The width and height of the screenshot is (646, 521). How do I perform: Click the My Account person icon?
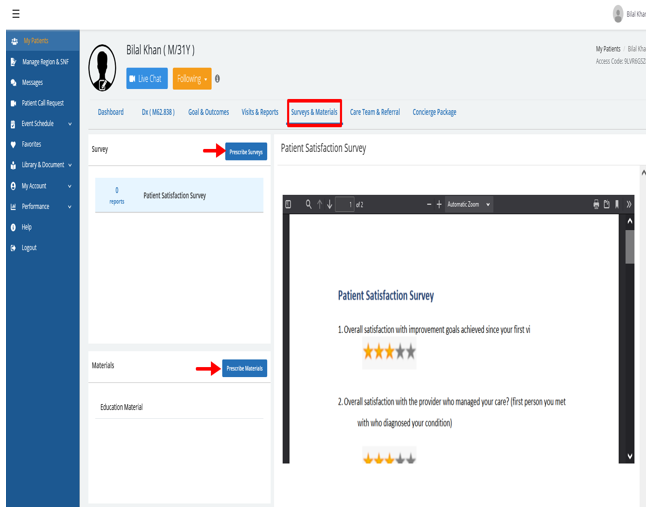pyautogui.click(x=13, y=186)
